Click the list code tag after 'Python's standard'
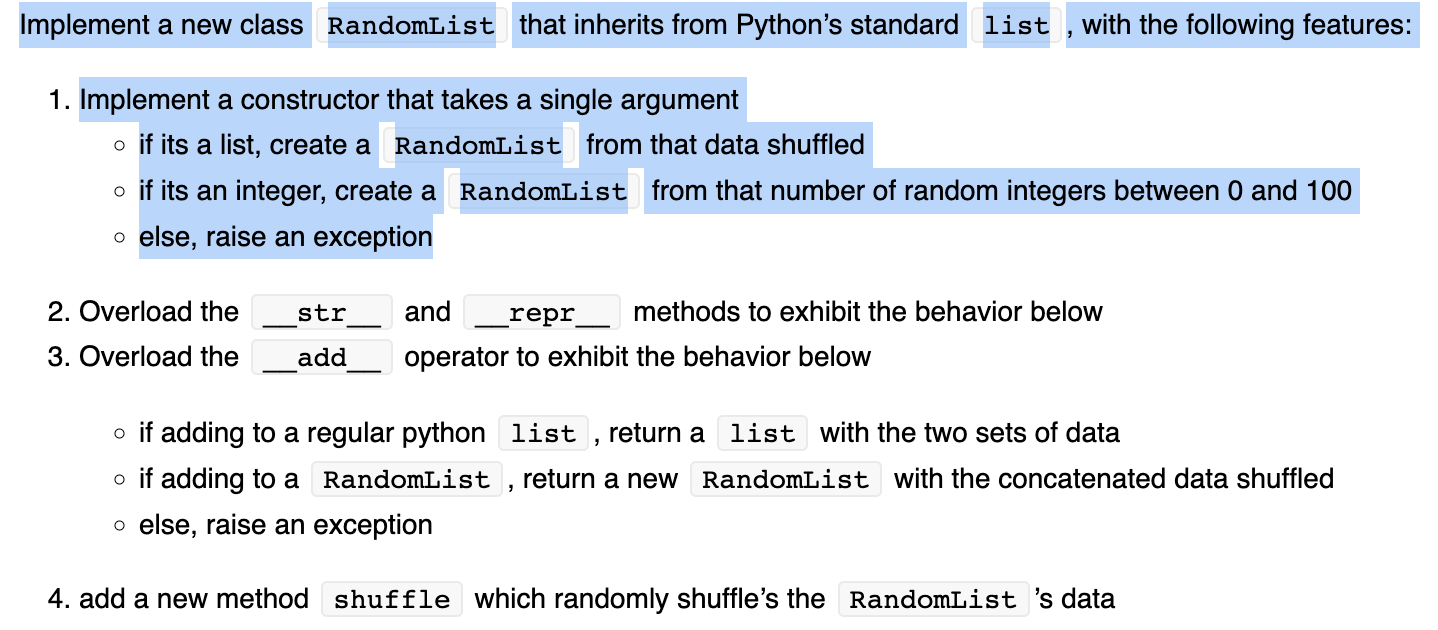This screenshot has height=630, width=1438. pos(1016,25)
